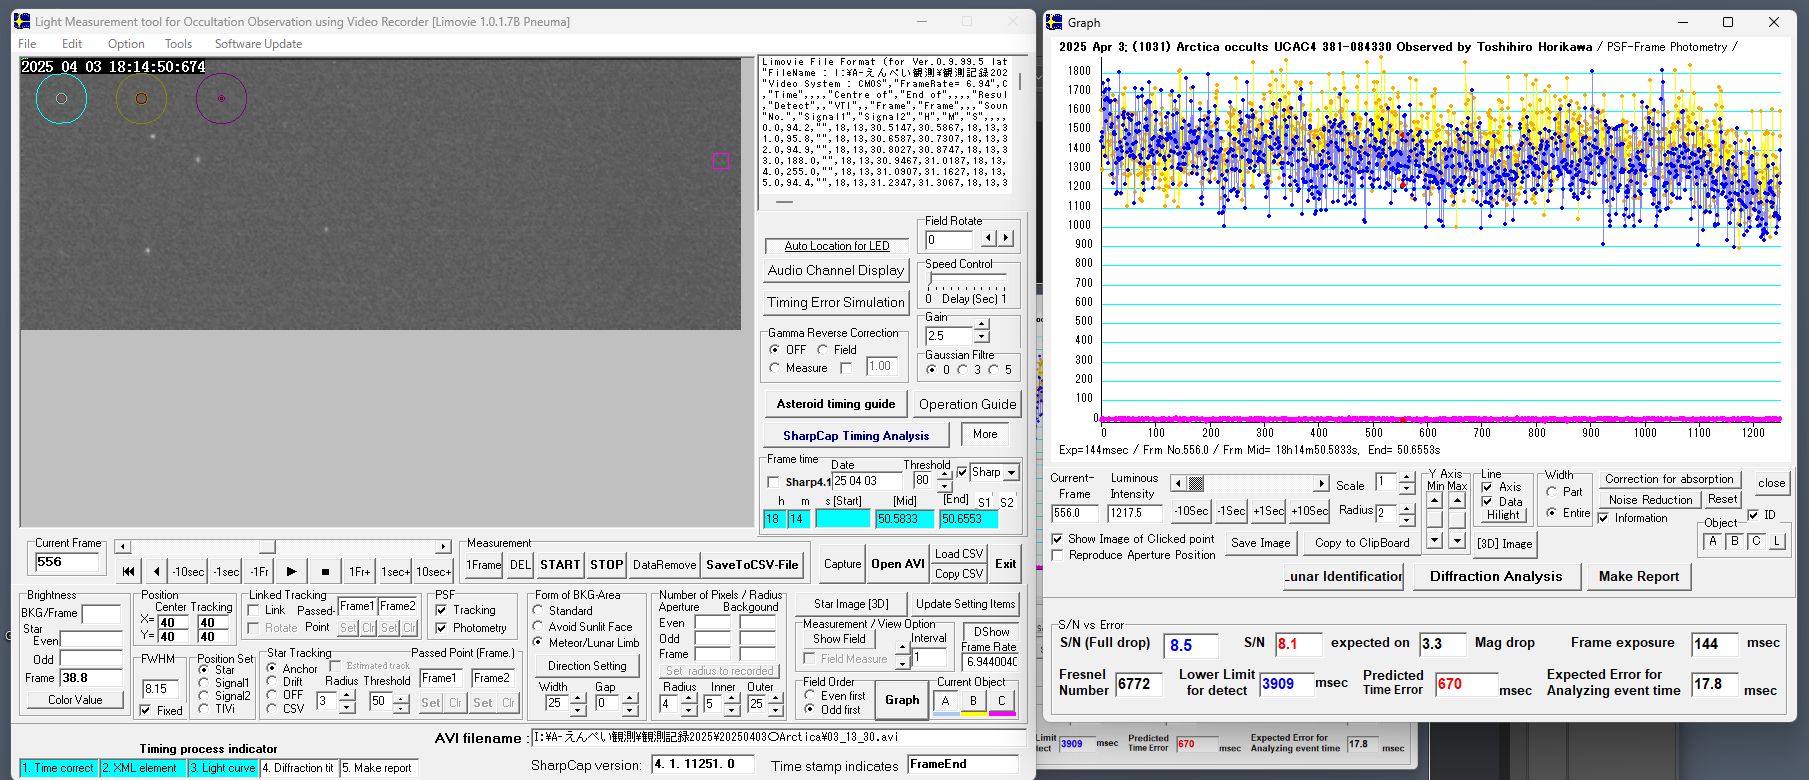
Task: Enable the Link checkbox in Linked Tracking
Action: tap(254, 610)
